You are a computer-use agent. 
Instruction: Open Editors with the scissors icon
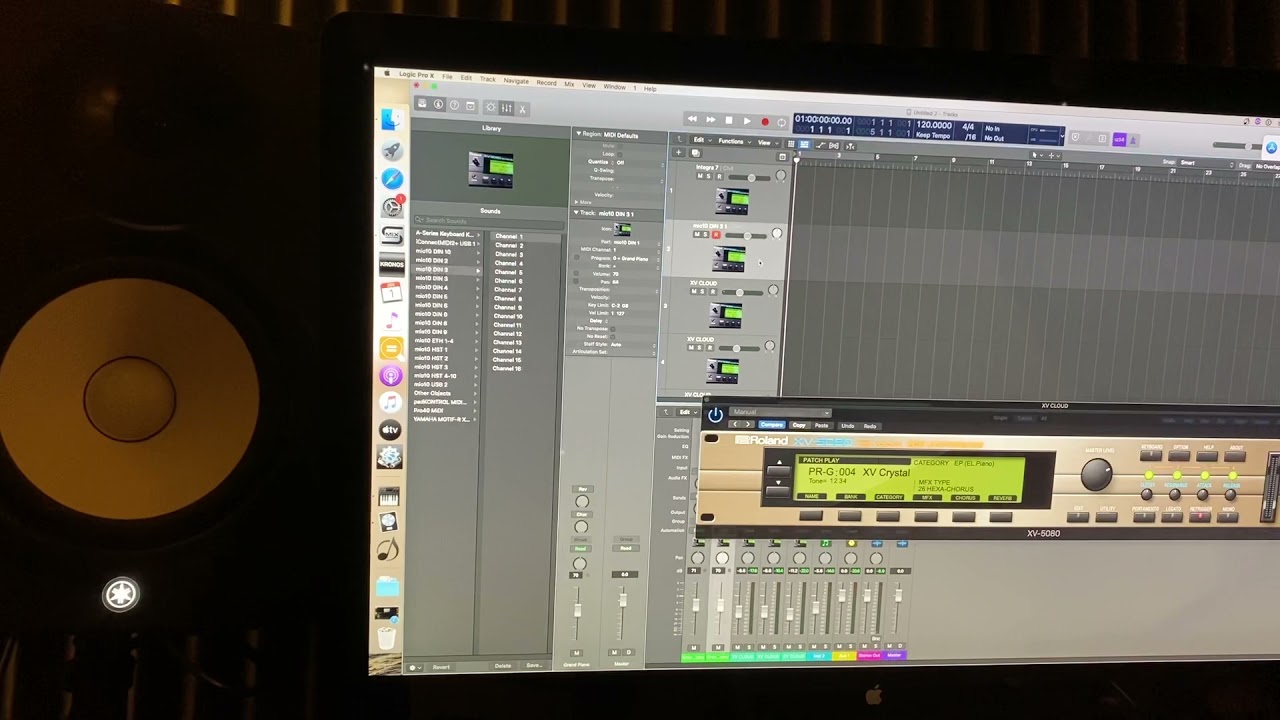point(522,109)
